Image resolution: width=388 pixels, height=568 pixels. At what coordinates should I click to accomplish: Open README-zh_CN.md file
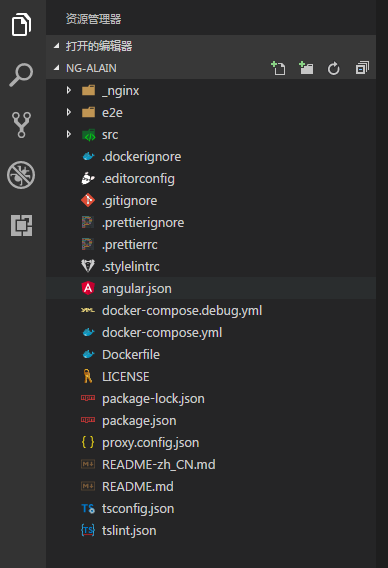click(x=211, y=464)
